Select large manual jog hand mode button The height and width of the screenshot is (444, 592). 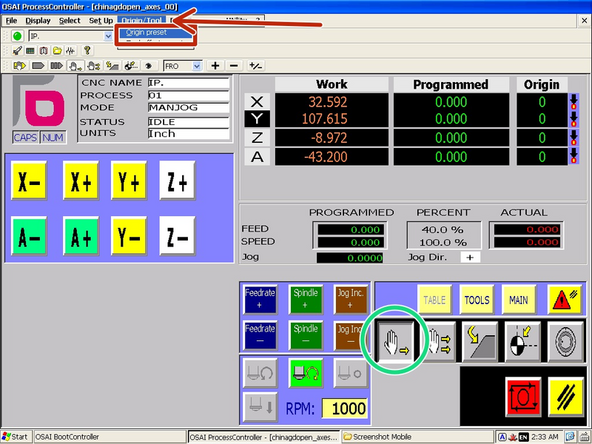pos(395,341)
